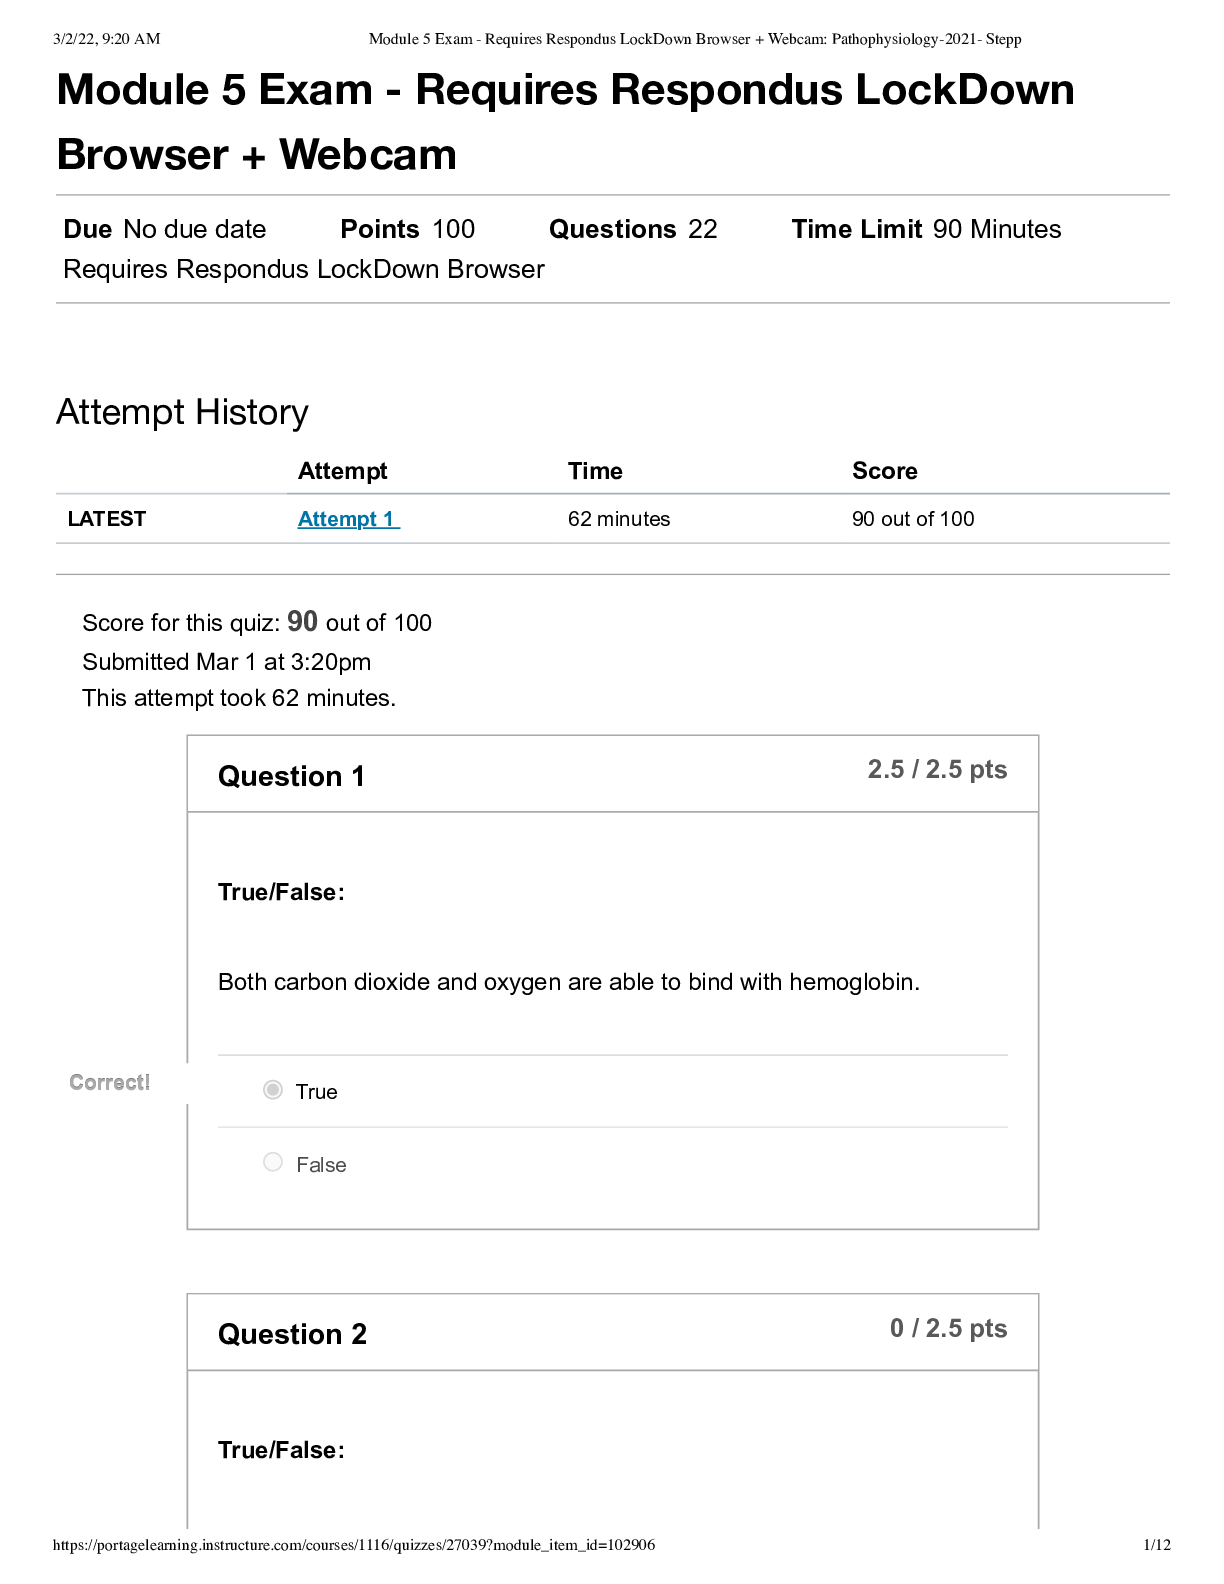
Task: Click the Attempt History heading
Action: (x=182, y=412)
